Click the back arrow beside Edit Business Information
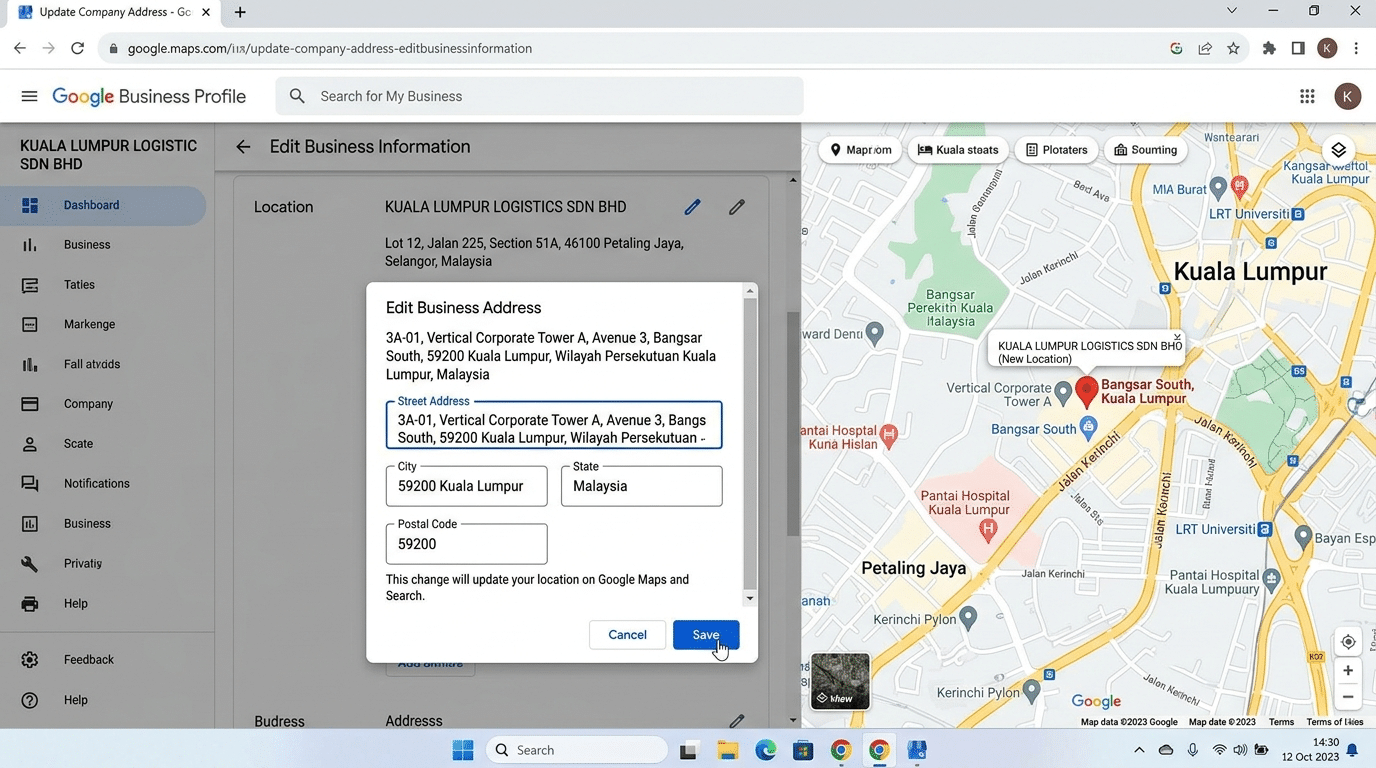 pos(243,147)
